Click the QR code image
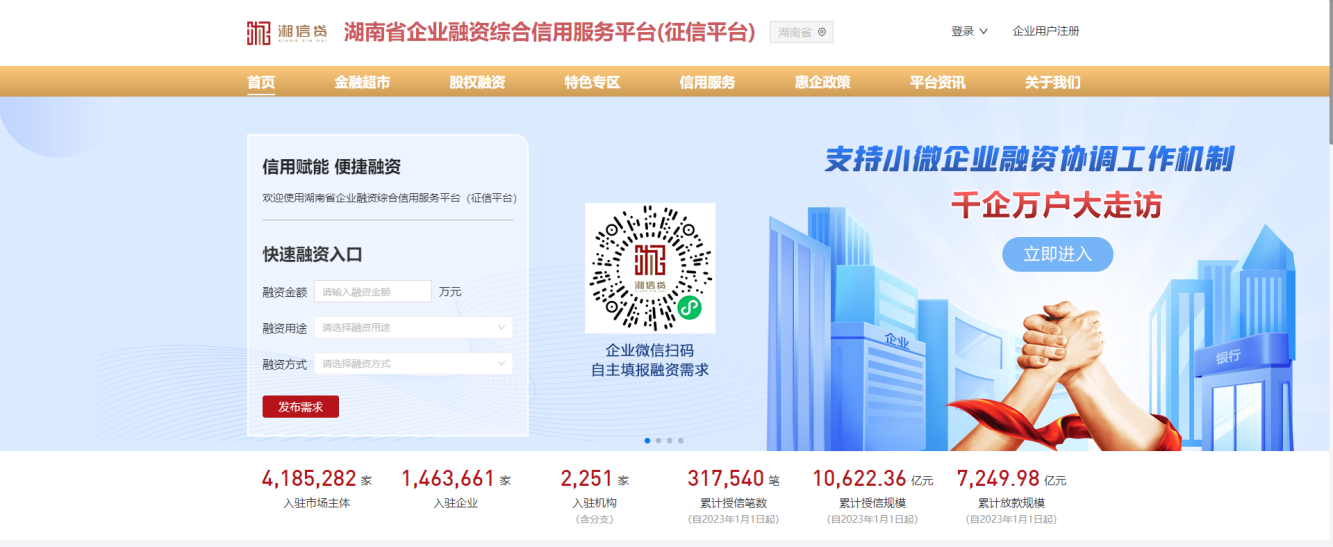 click(x=650, y=268)
